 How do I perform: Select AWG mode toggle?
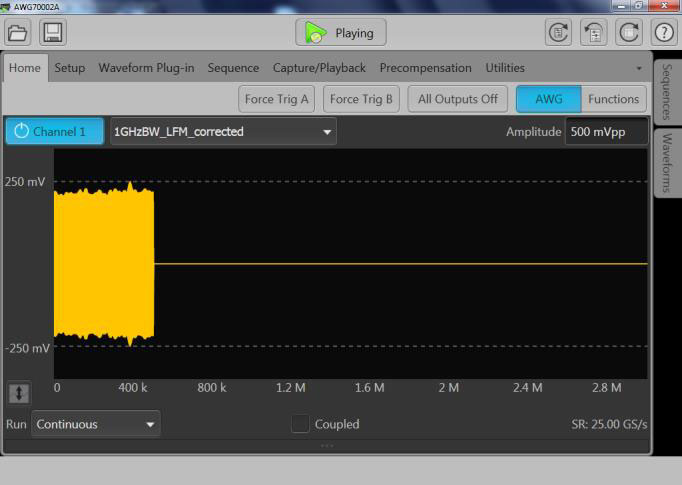click(x=547, y=99)
